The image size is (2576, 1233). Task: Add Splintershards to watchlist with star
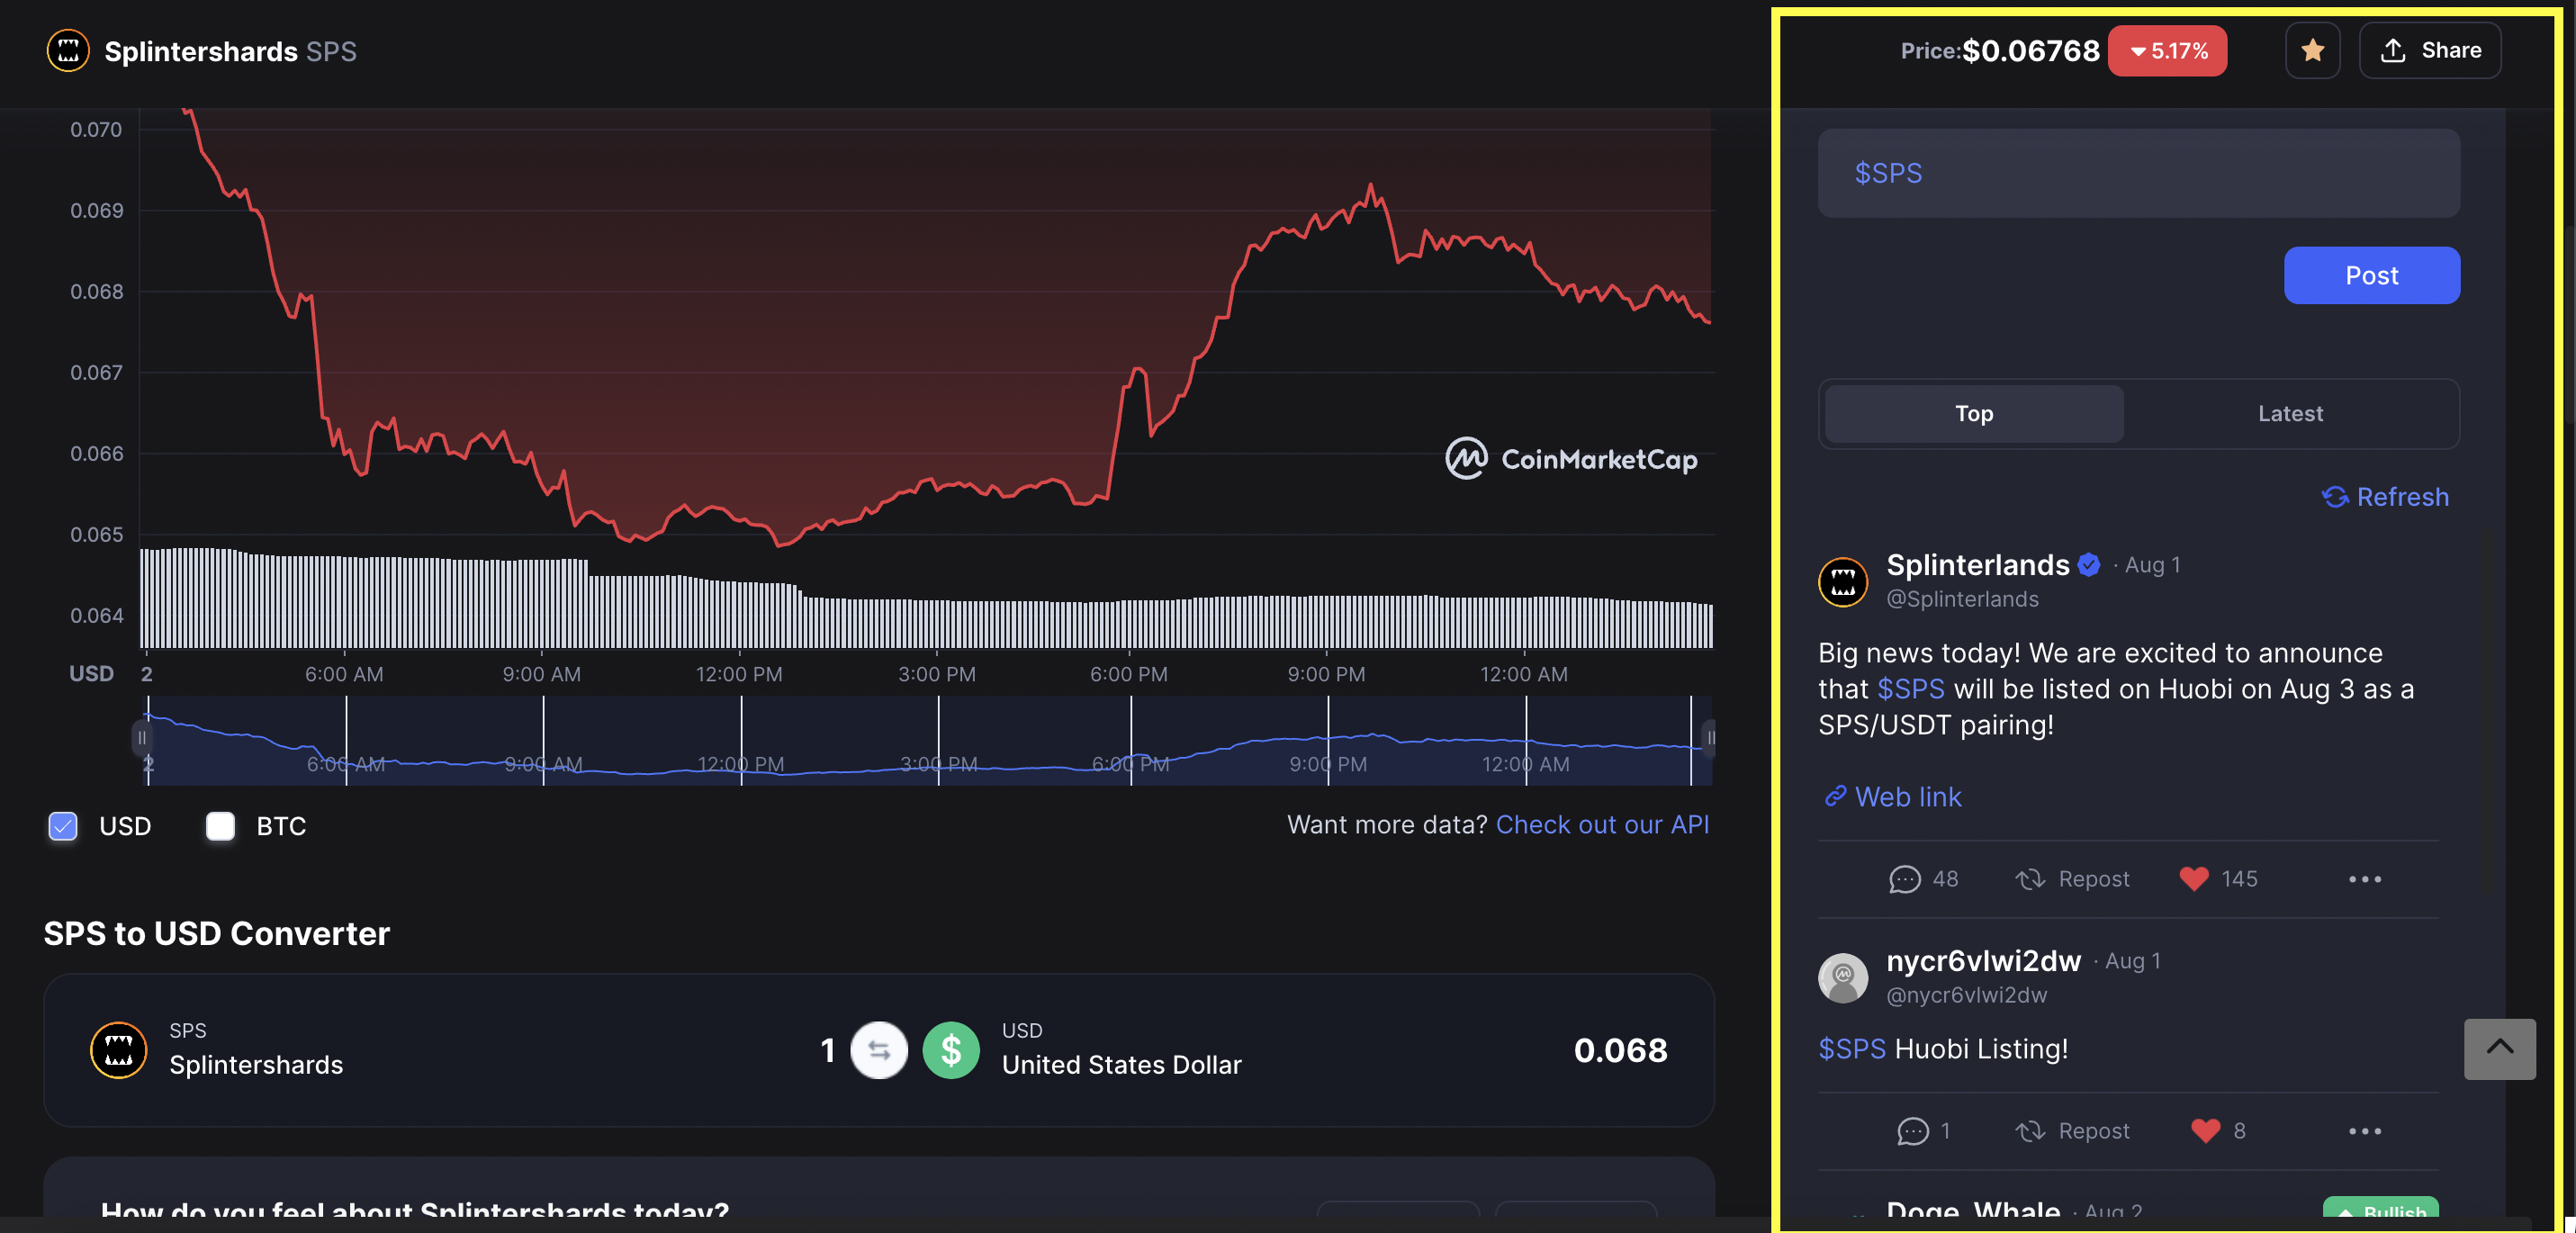[x=2312, y=50]
